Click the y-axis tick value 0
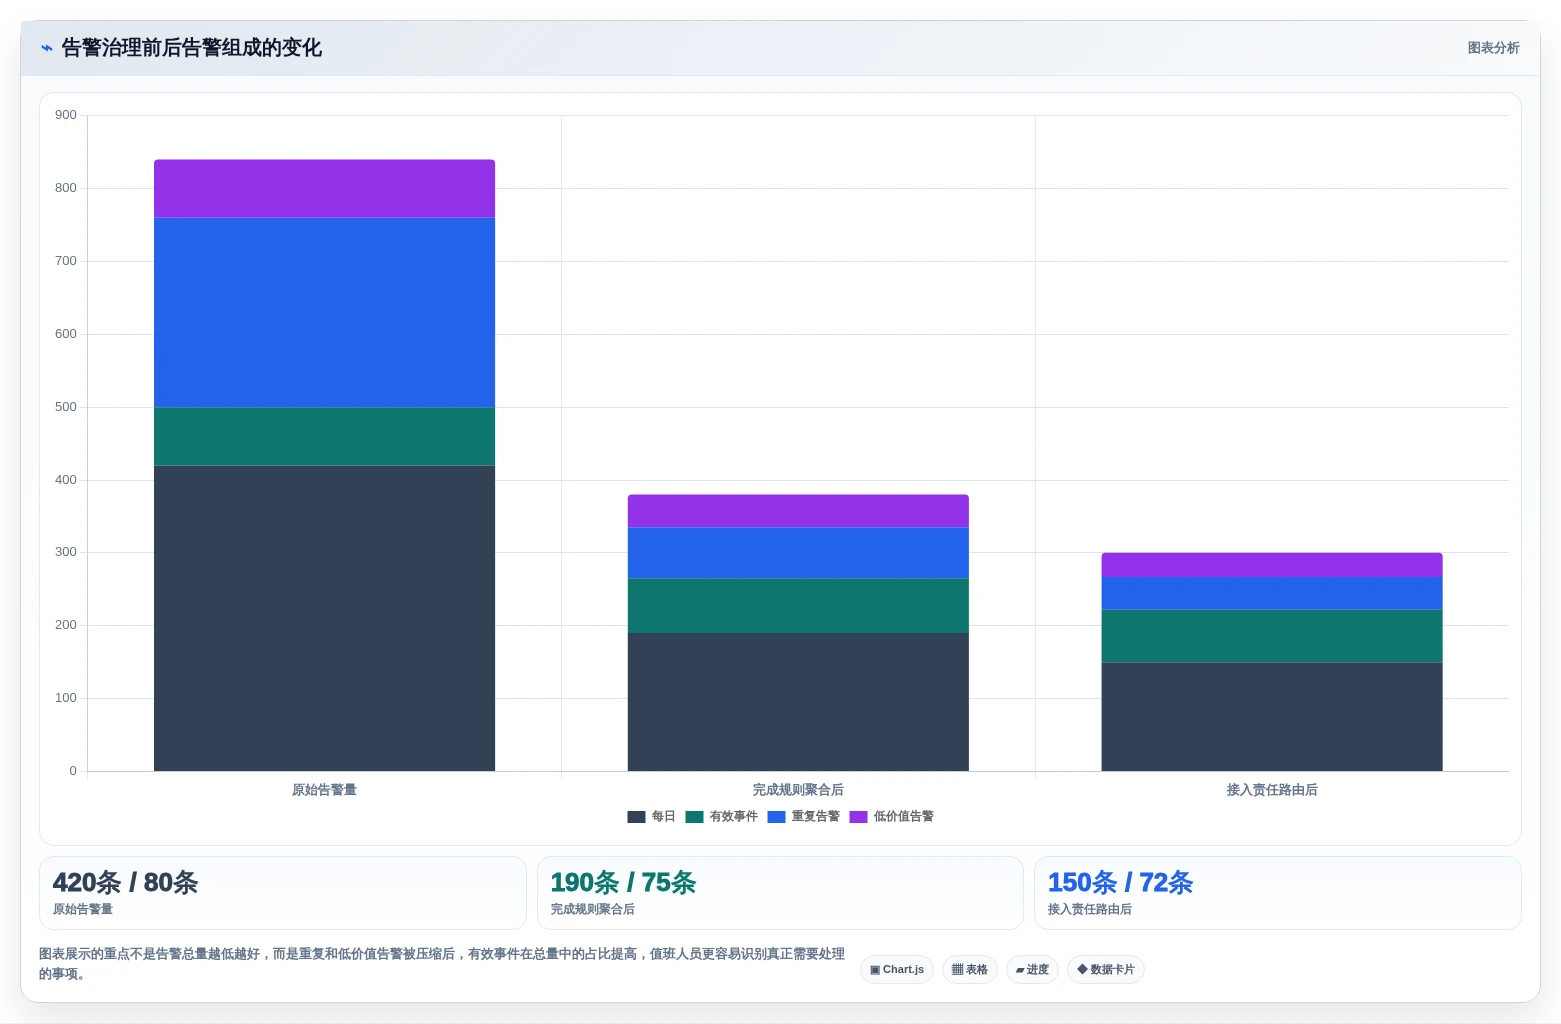The width and height of the screenshot is (1561, 1024). click(x=73, y=771)
